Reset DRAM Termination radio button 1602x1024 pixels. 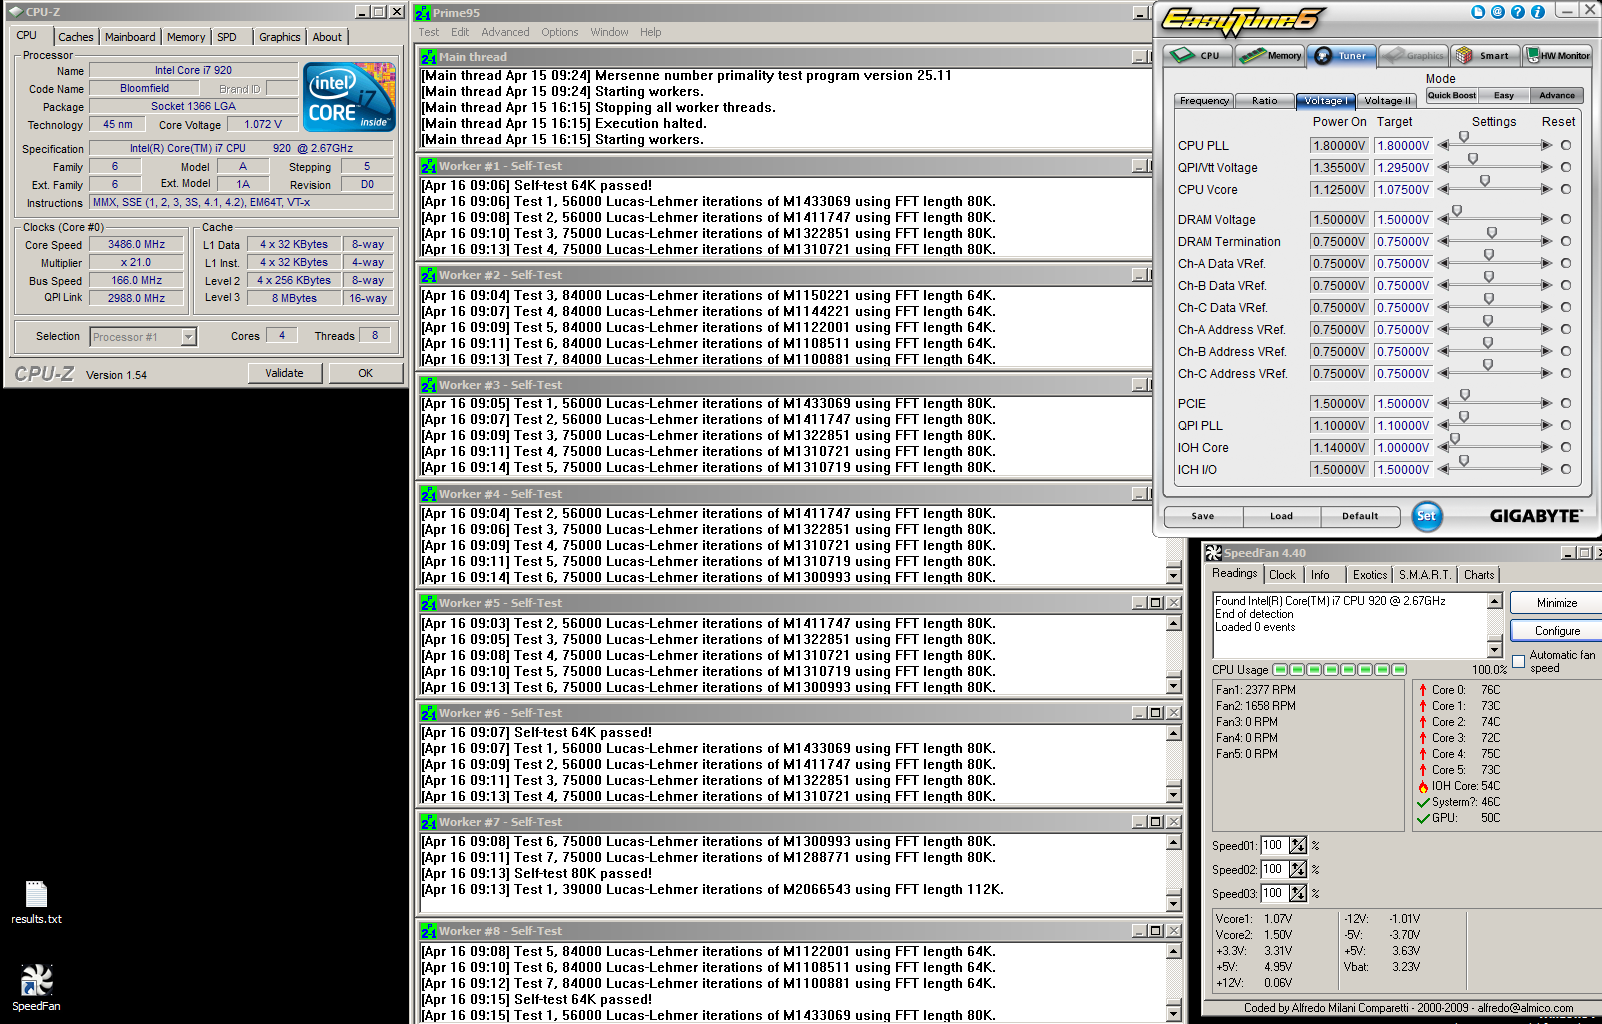coord(1566,241)
